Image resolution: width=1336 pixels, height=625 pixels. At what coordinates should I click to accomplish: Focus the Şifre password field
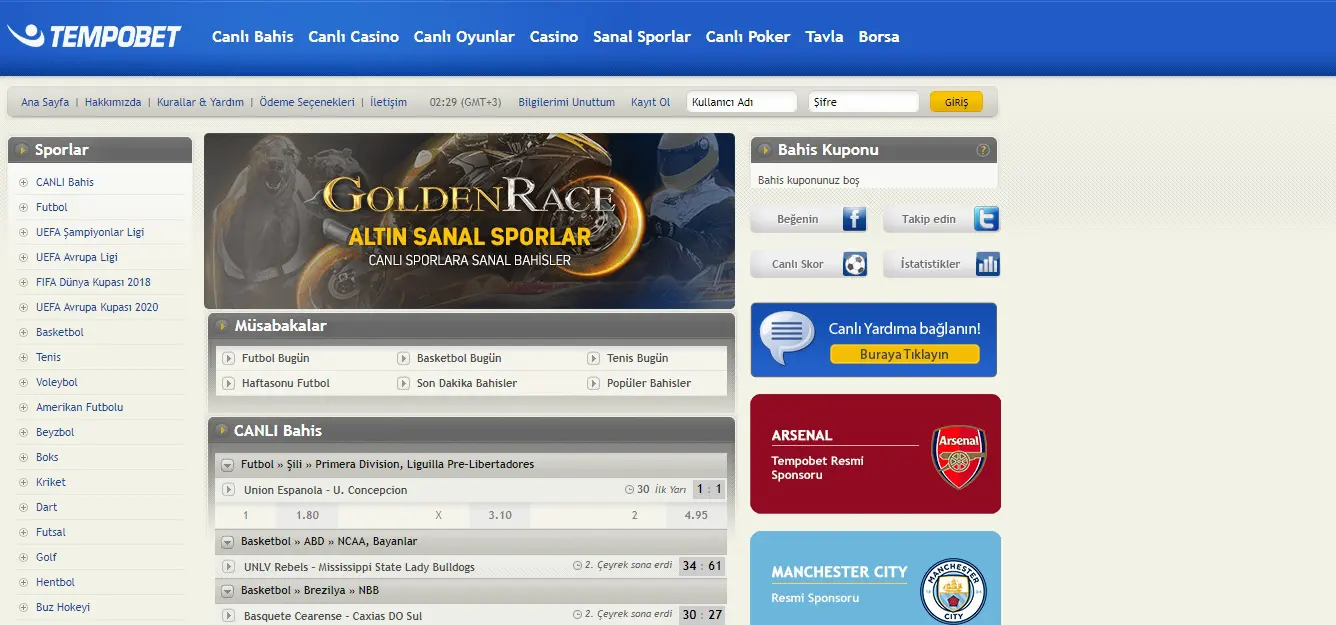coord(864,102)
